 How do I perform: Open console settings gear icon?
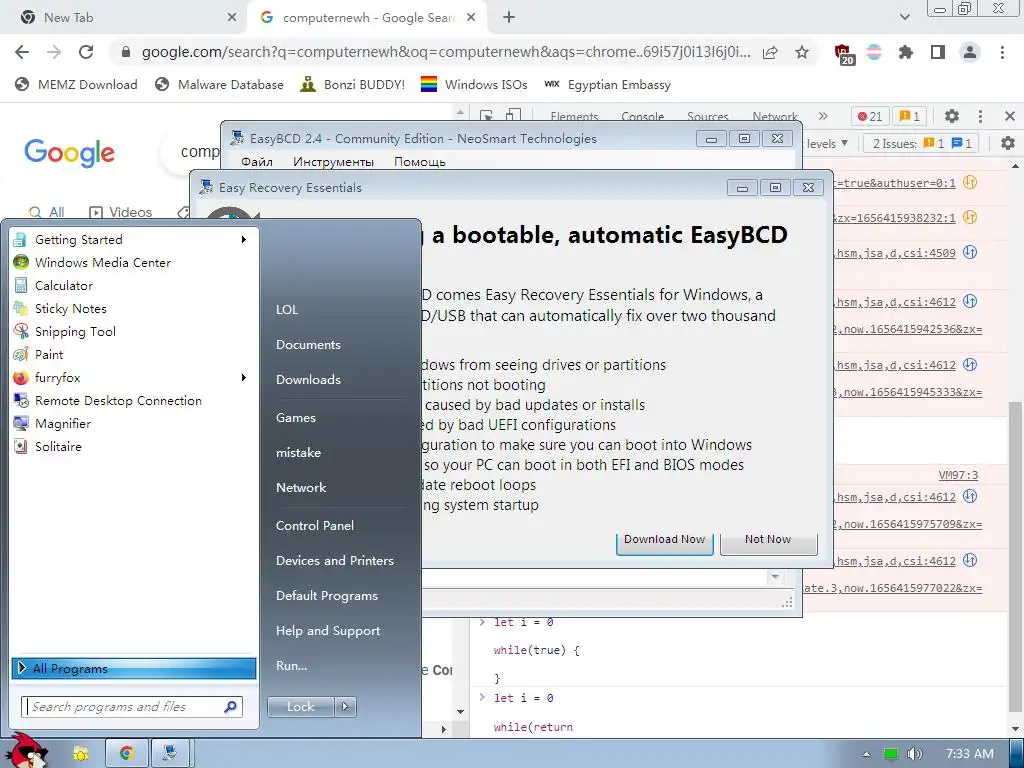1008,143
